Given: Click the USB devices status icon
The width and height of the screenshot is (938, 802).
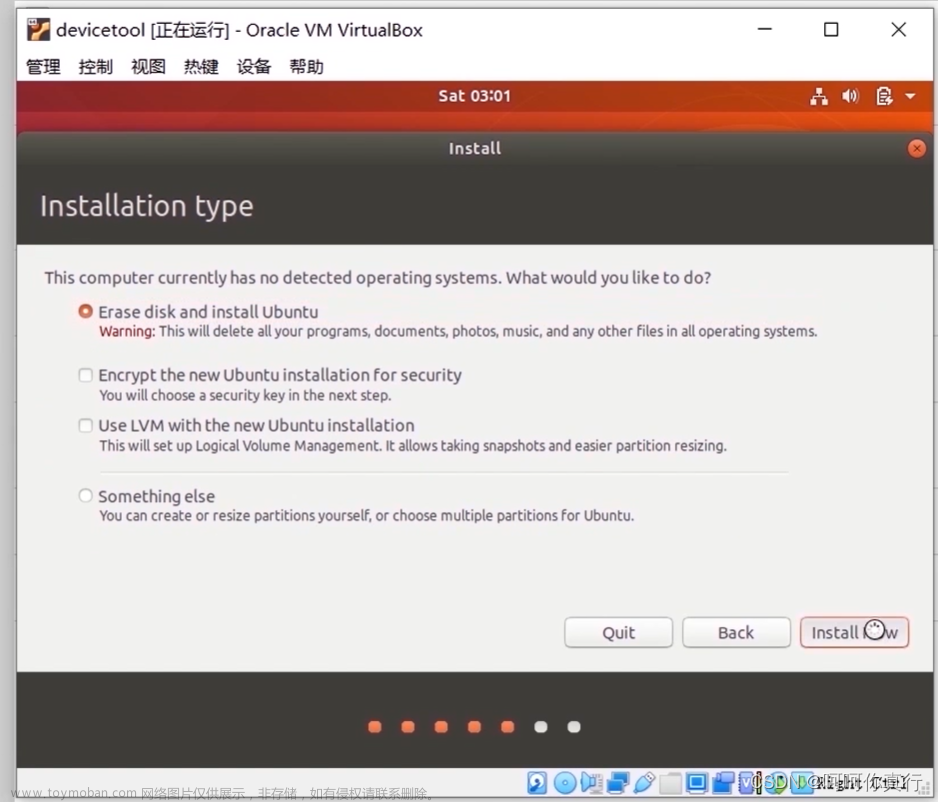Looking at the screenshot, I should 644,782.
